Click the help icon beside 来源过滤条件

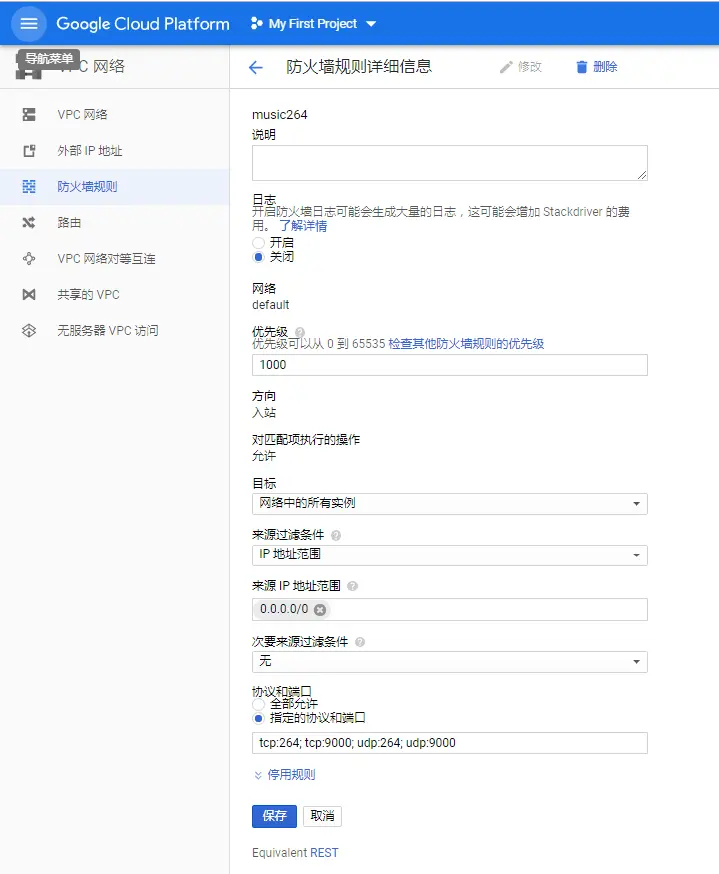(x=336, y=536)
